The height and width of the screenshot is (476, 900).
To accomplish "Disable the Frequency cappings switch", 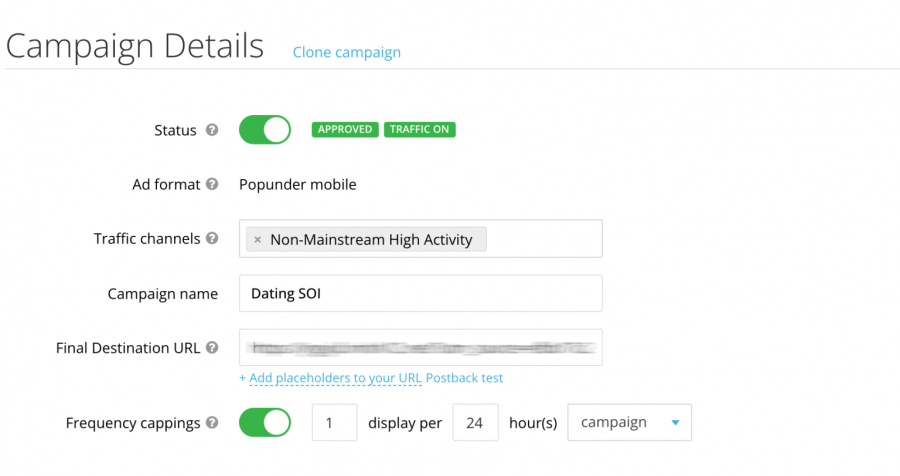I will coord(265,423).
